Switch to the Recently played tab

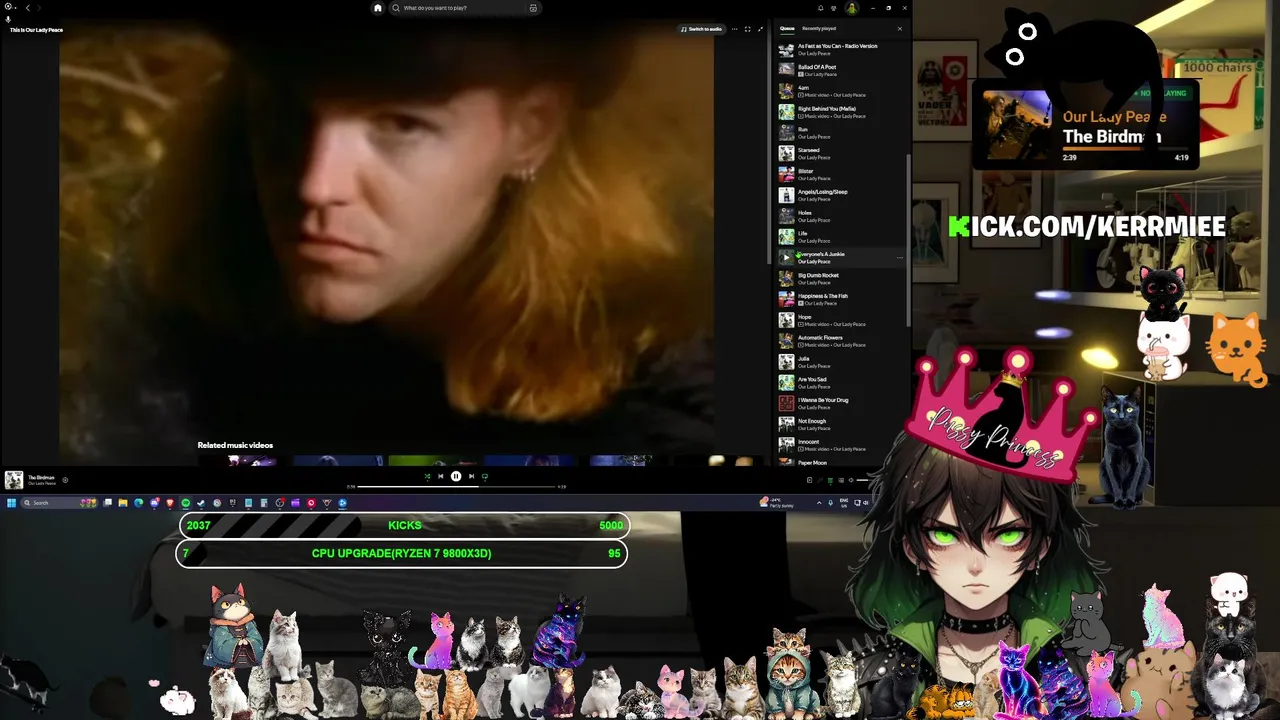[819, 28]
